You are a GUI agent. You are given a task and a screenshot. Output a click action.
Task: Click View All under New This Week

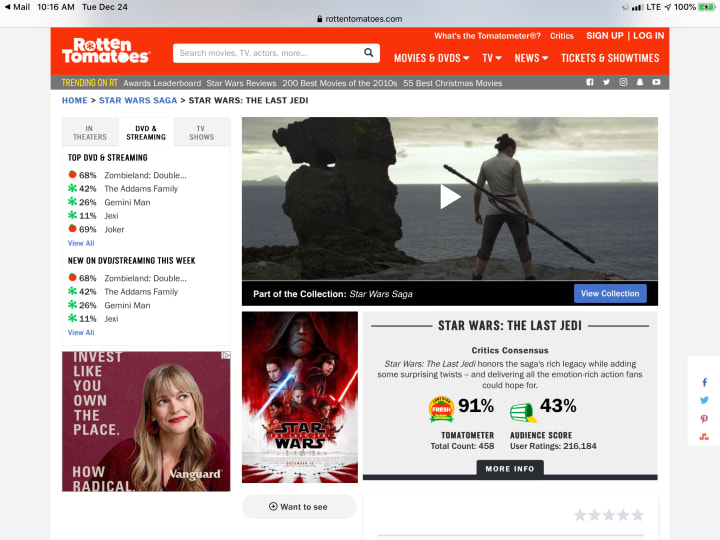81,332
